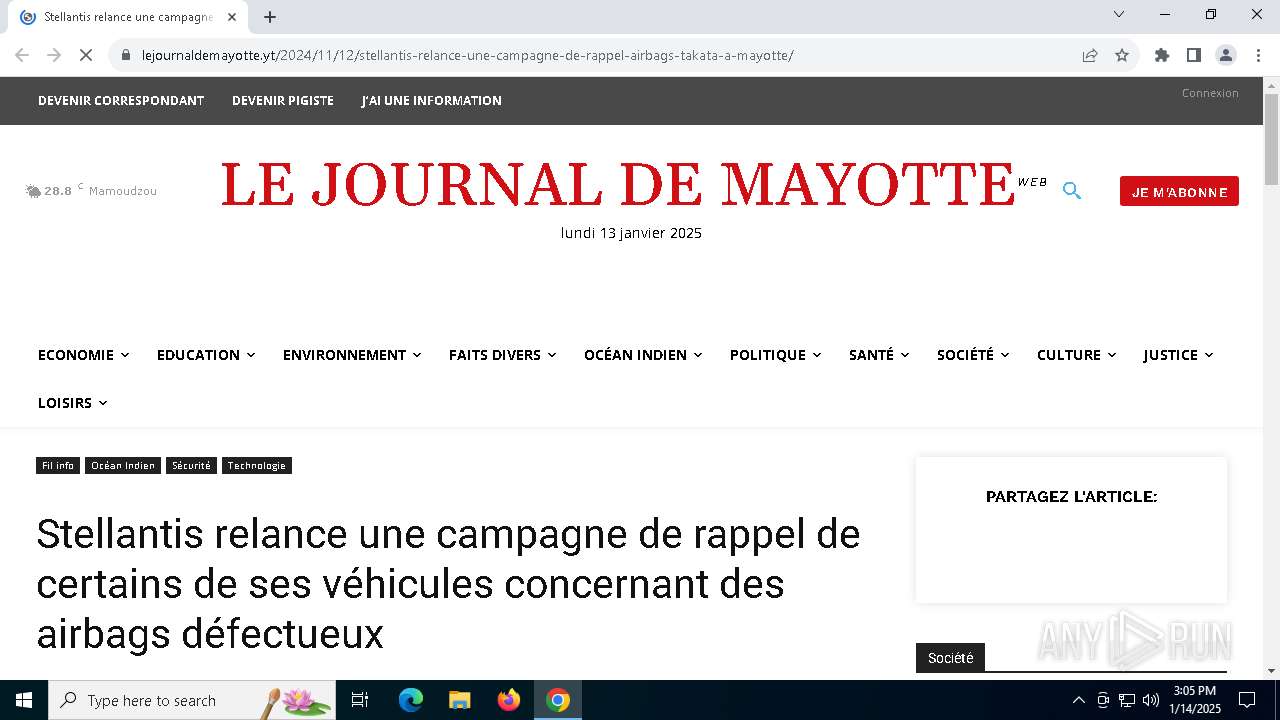Click Chrome's back arrow

point(22,55)
